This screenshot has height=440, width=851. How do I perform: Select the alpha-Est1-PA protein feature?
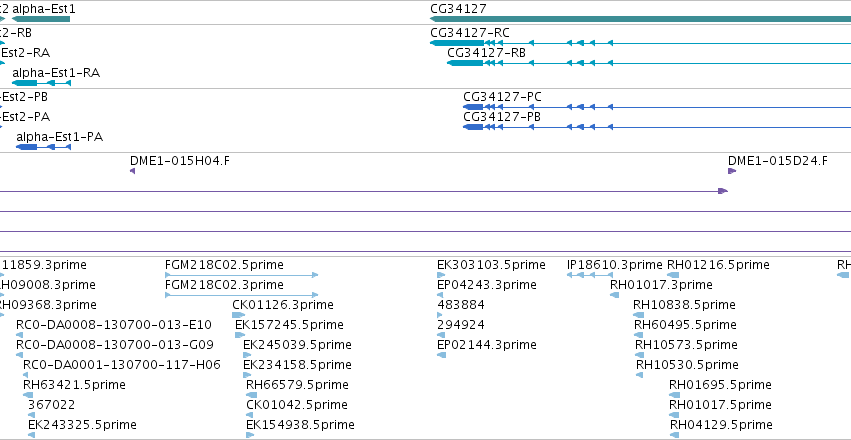coord(43,147)
